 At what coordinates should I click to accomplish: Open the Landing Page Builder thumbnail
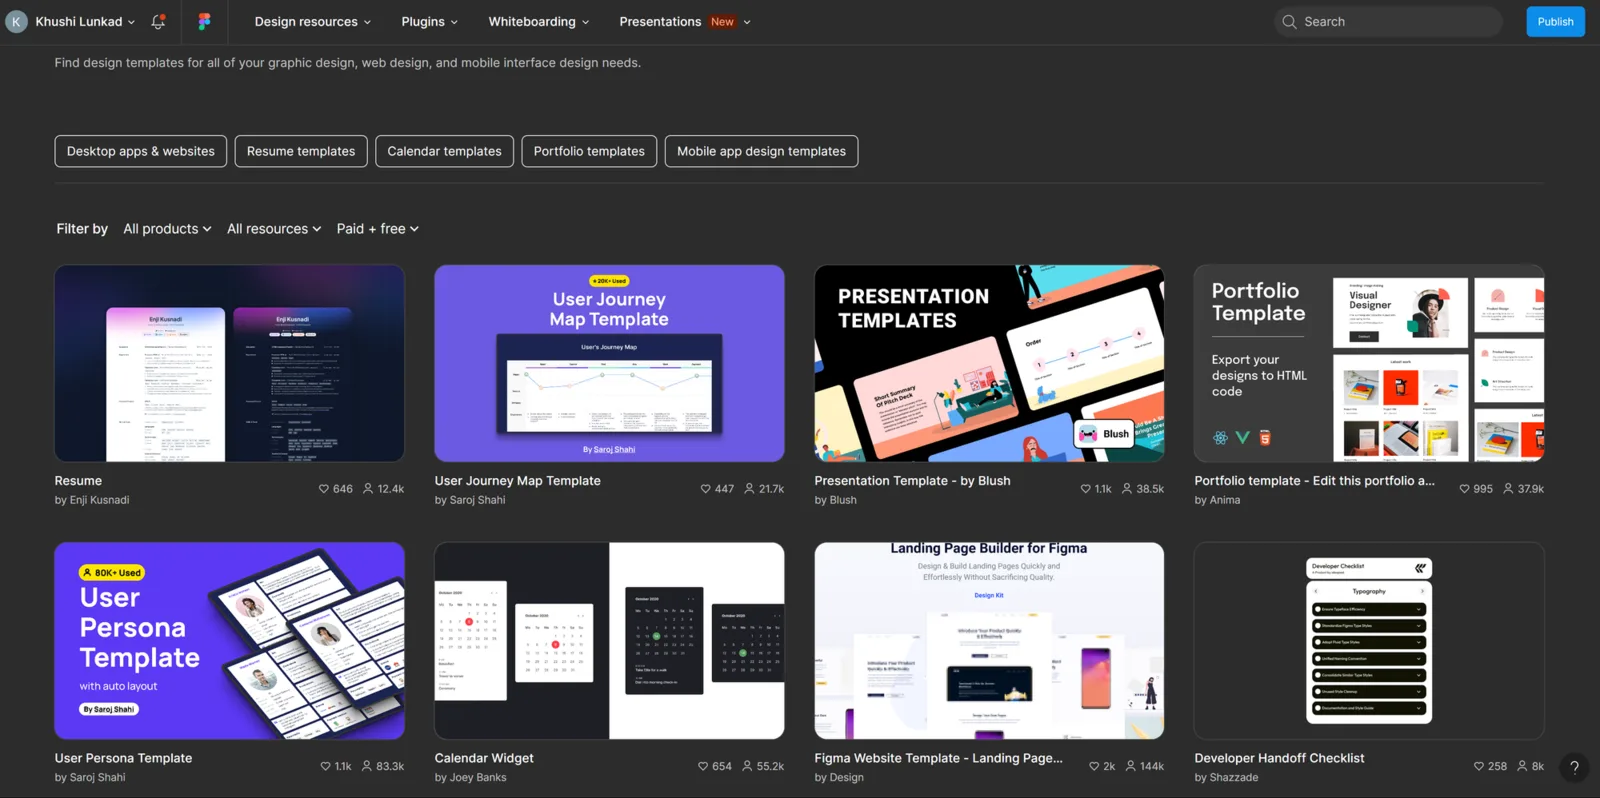(989, 641)
